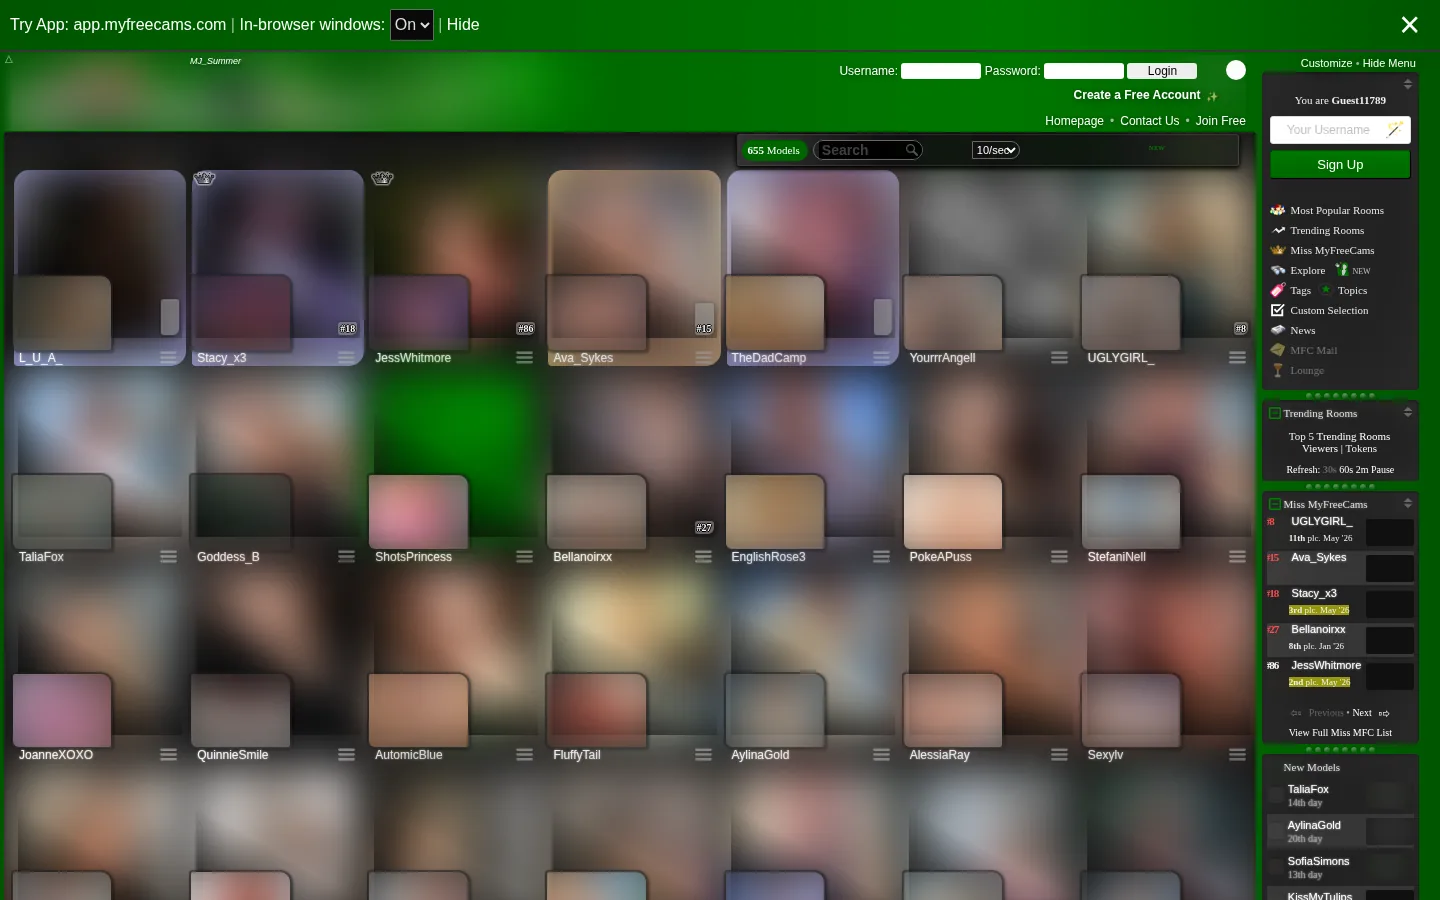The width and height of the screenshot is (1440, 900).
Task: Click Next in the Miss MyFreeCams list
Action: click(1362, 713)
